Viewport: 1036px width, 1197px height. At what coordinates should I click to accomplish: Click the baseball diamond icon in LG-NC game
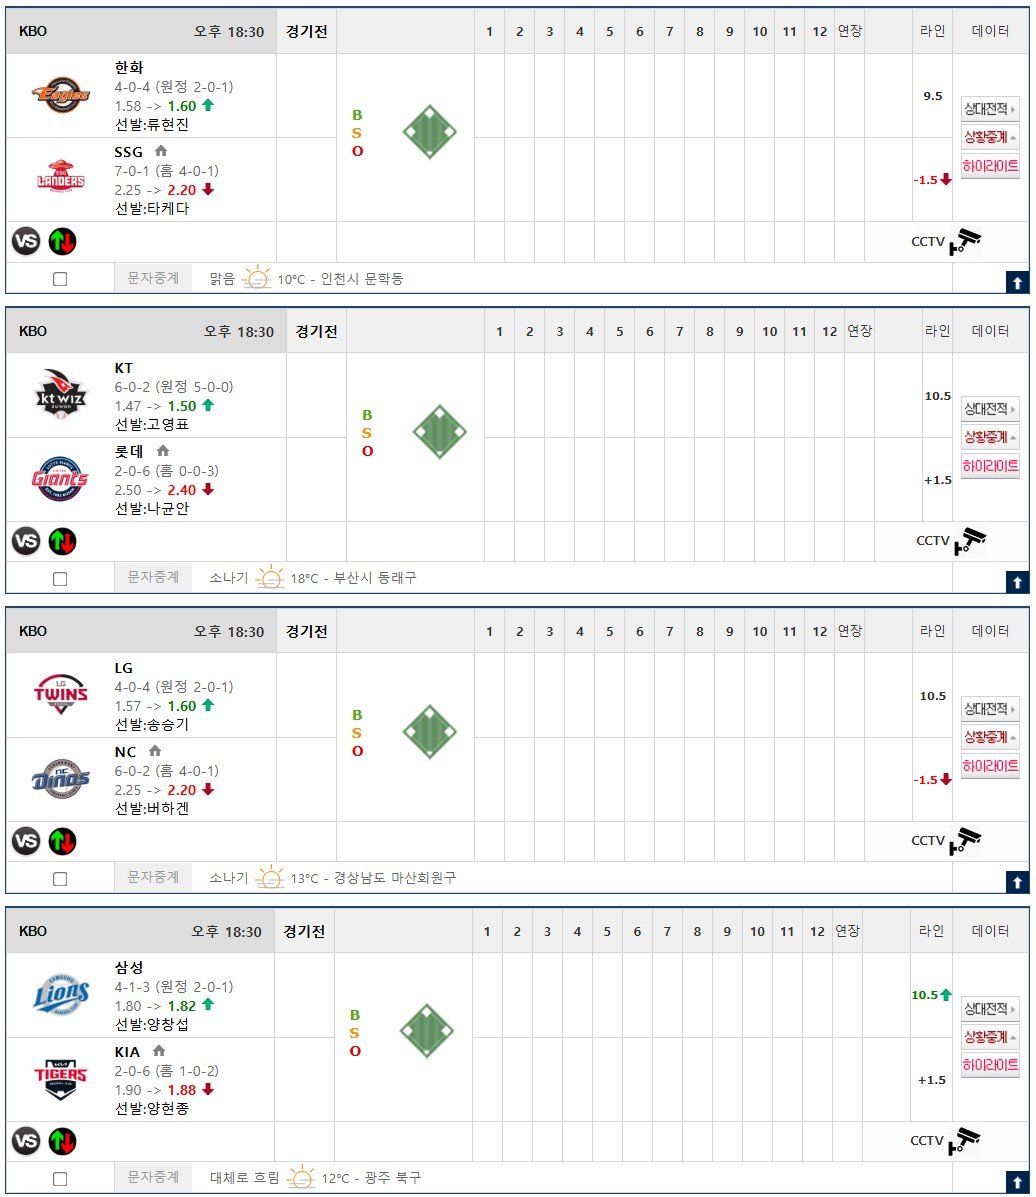pos(429,732)
